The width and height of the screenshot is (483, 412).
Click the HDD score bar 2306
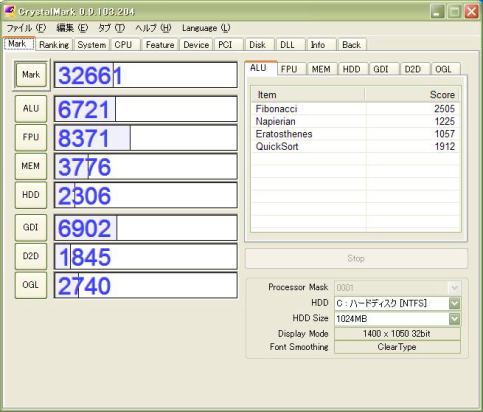coord(146,195)
